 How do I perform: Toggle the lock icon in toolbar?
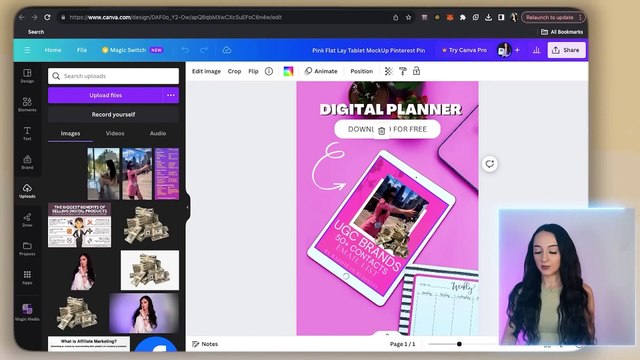click(x=416, y=71)
